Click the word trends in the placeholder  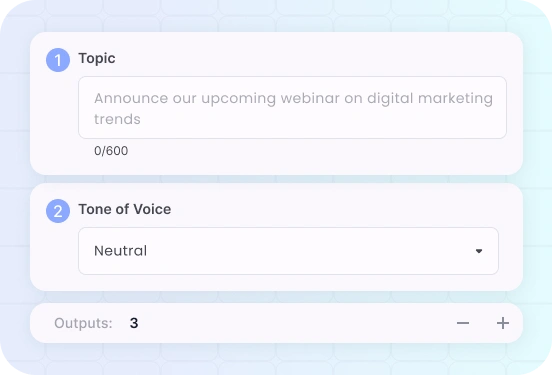coord(117,119)
